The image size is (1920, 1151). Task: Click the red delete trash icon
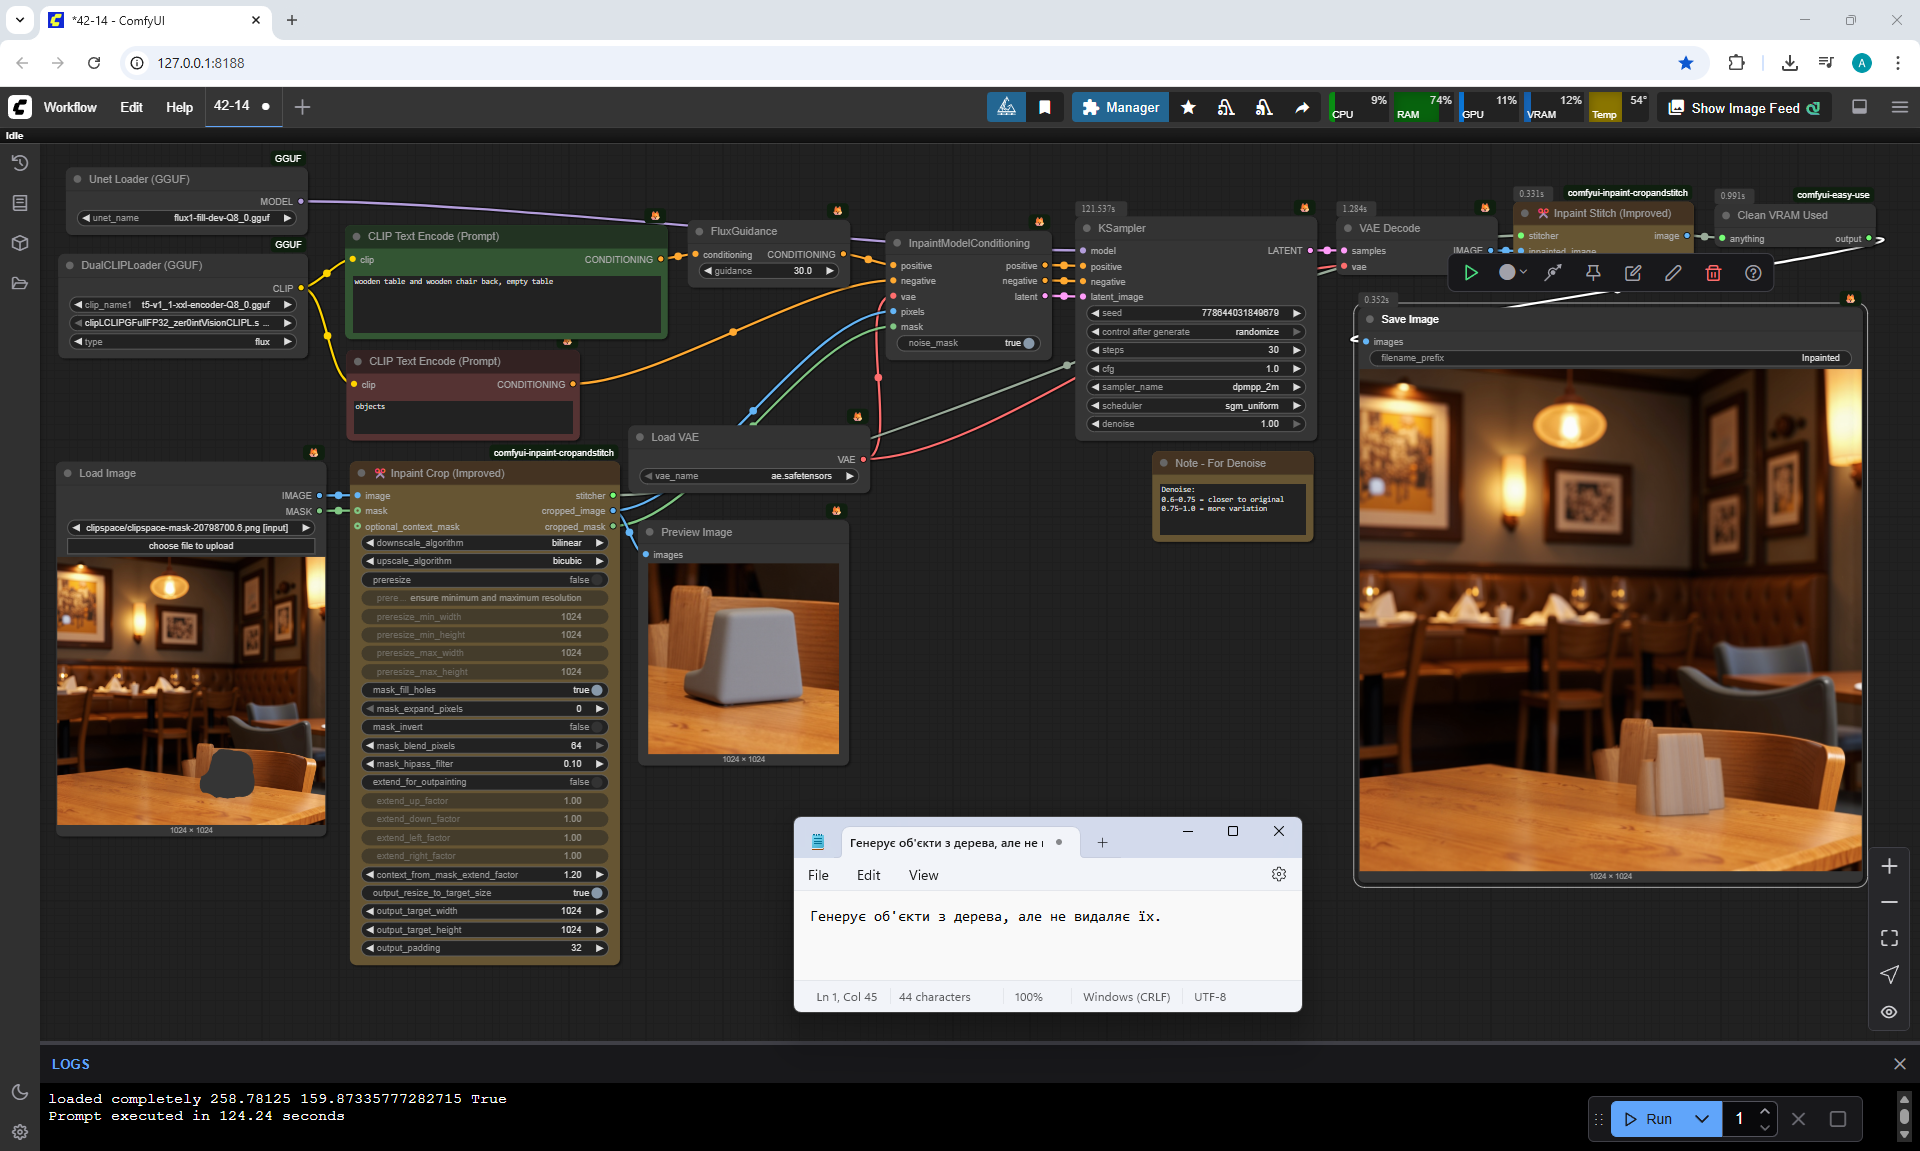(1712, 273)
